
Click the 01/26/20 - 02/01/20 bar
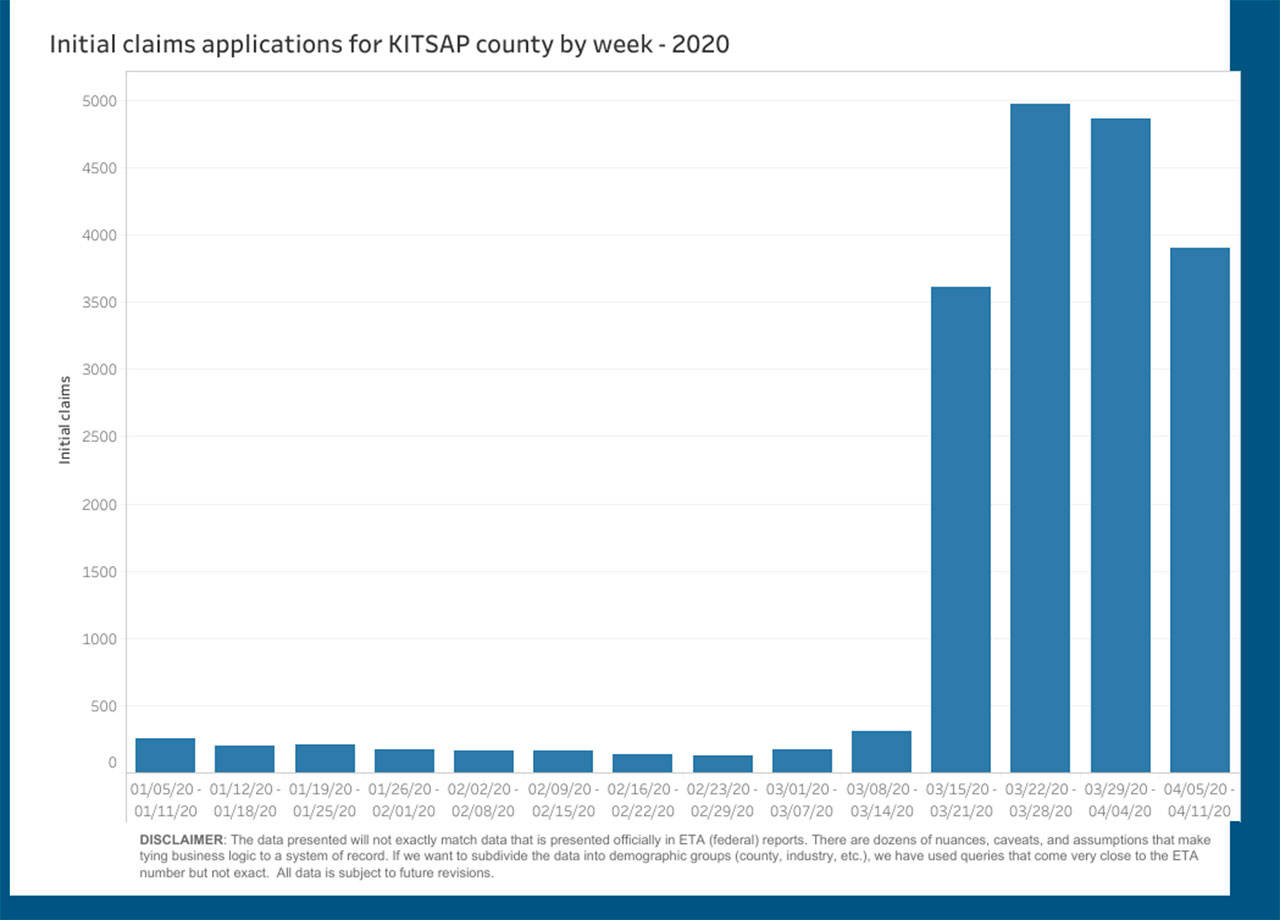tap(404, 761)
